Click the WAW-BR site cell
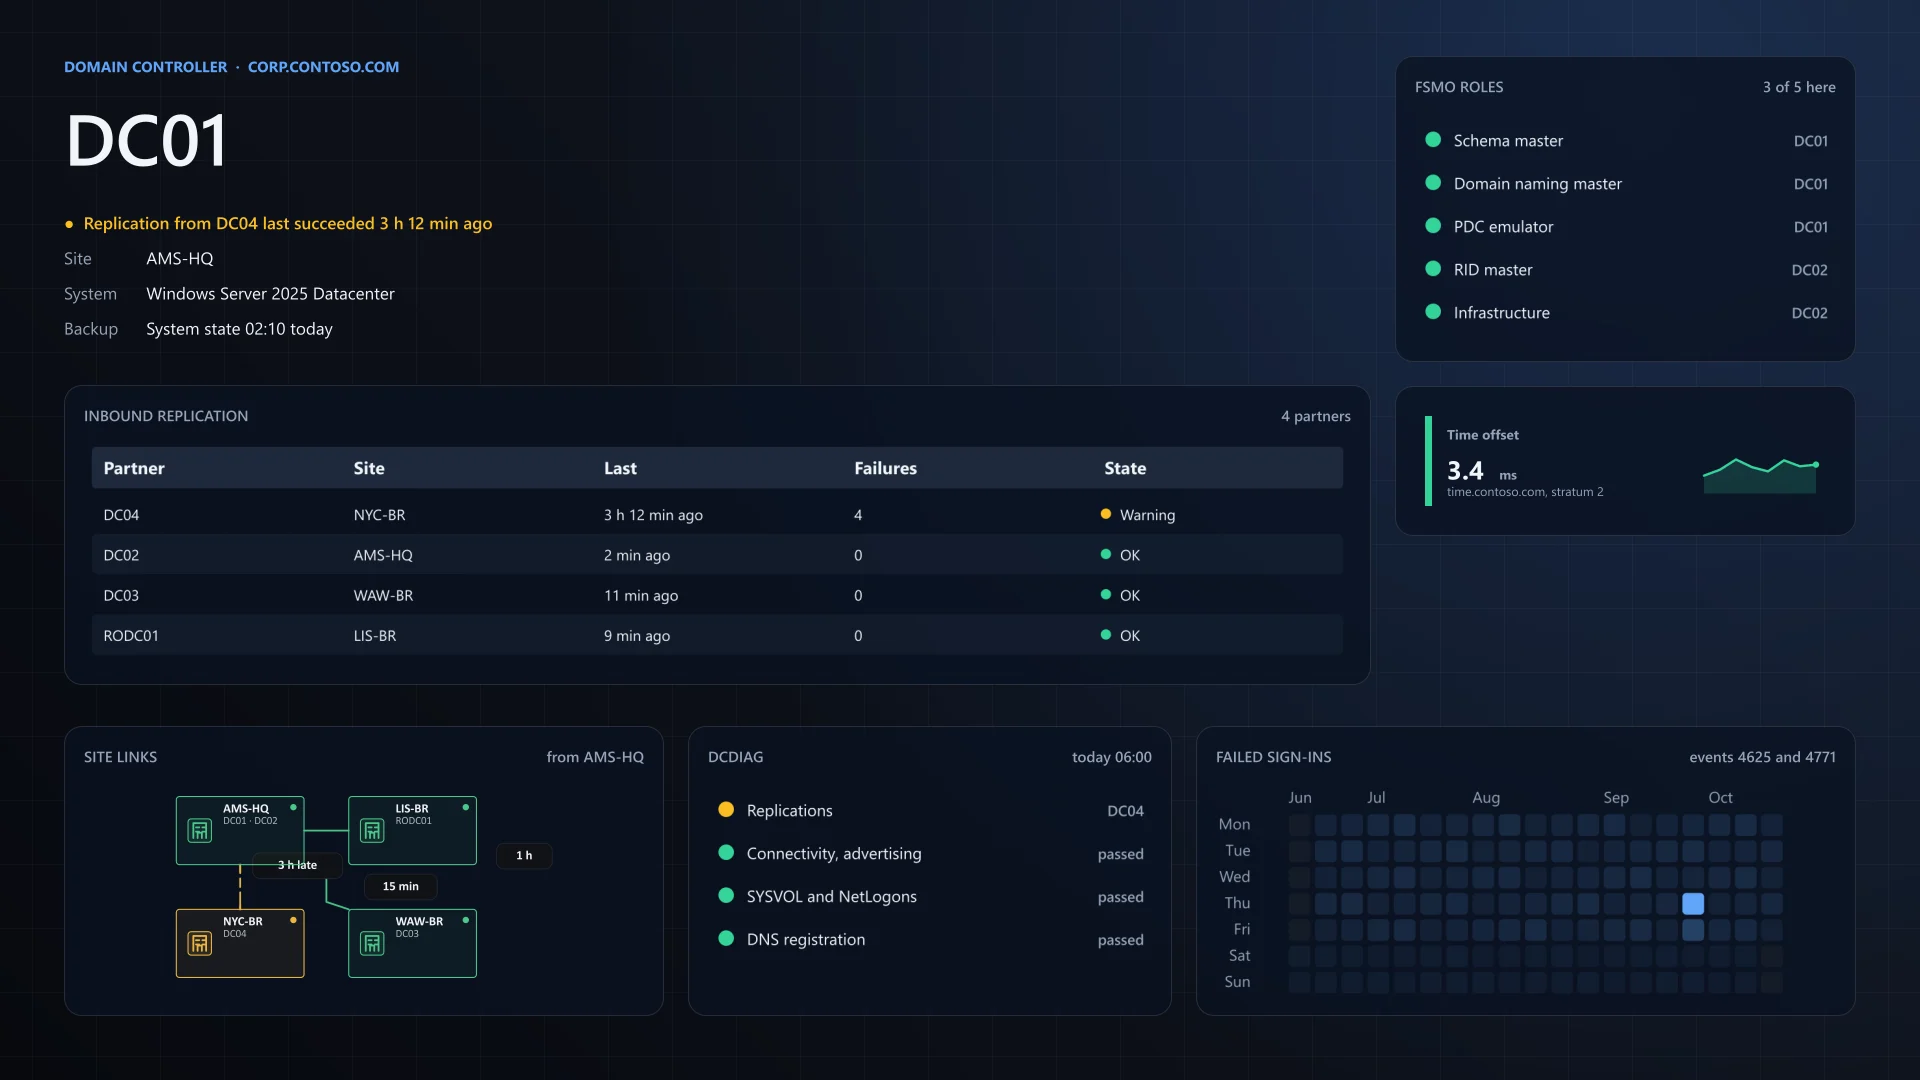1920x1080 pixels. pyautogui.click(x=383, y=595)
